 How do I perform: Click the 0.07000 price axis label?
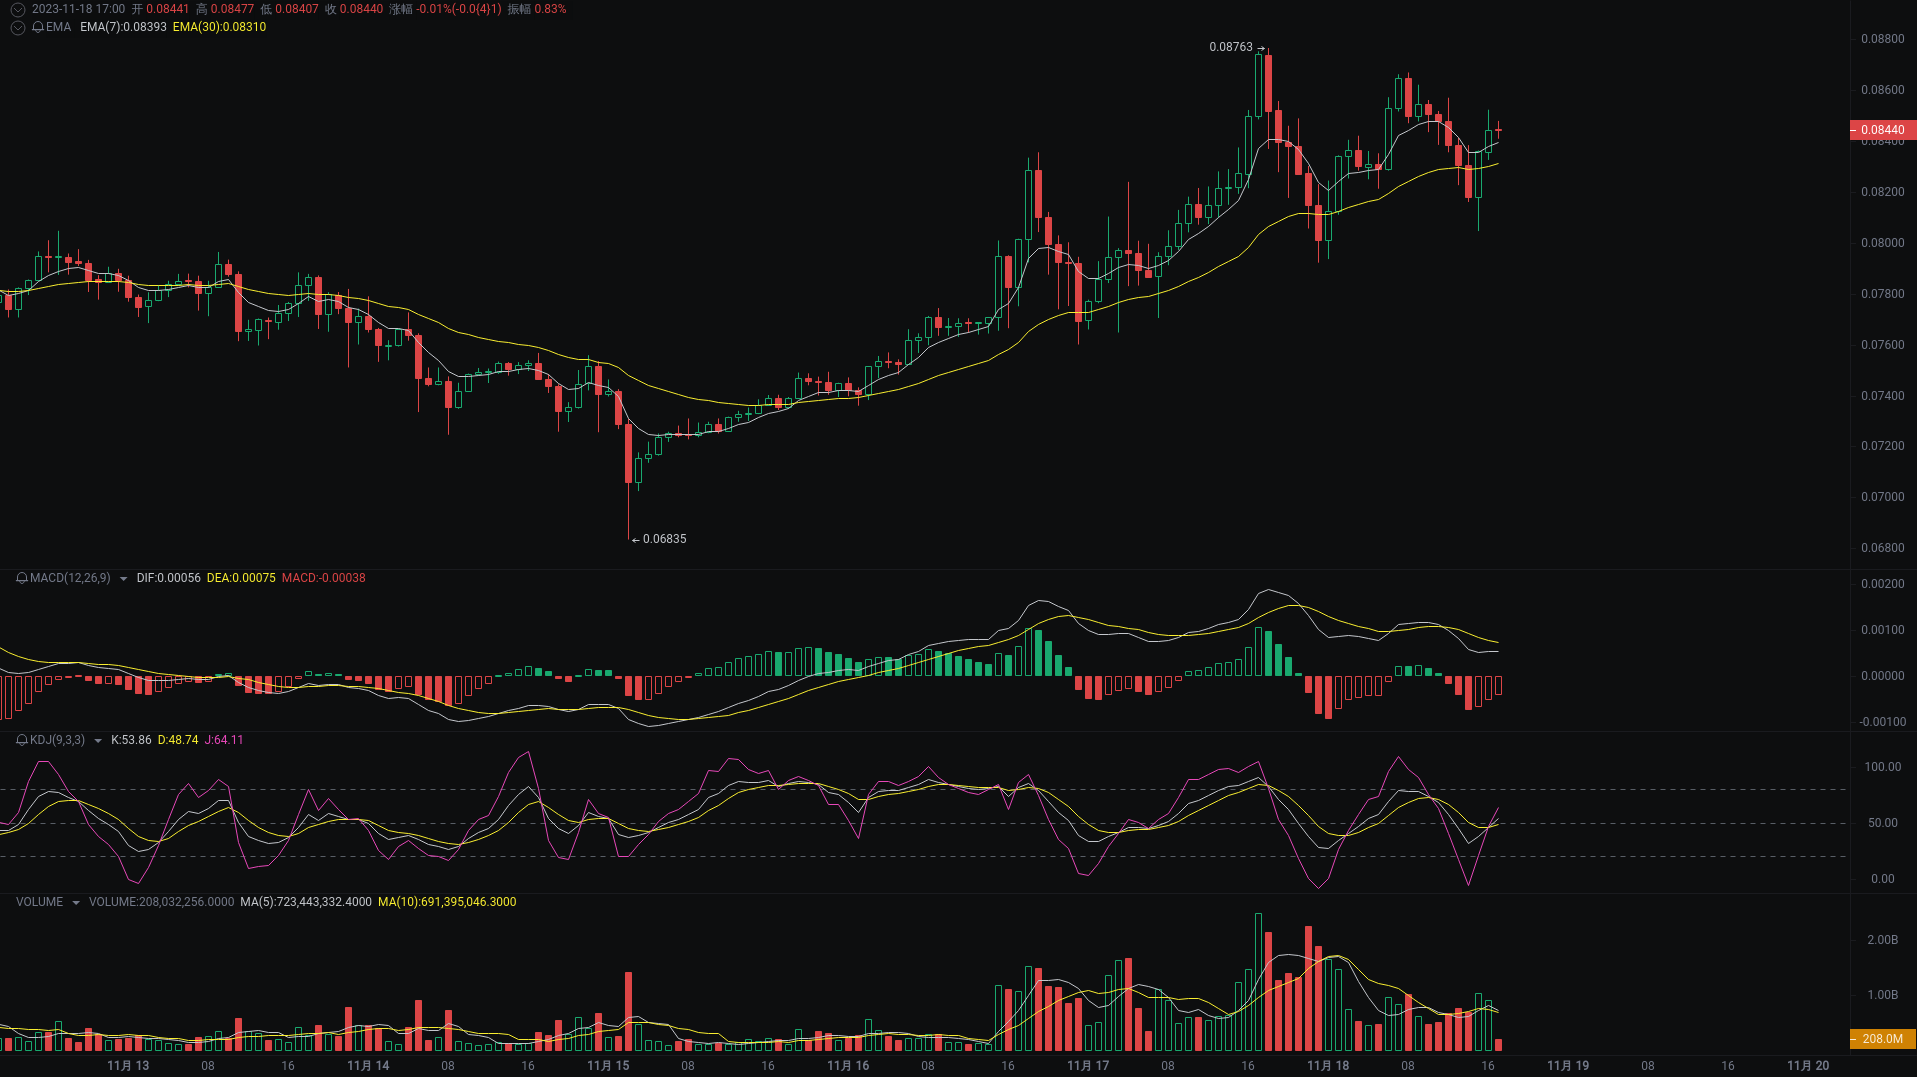[1882, 497]
